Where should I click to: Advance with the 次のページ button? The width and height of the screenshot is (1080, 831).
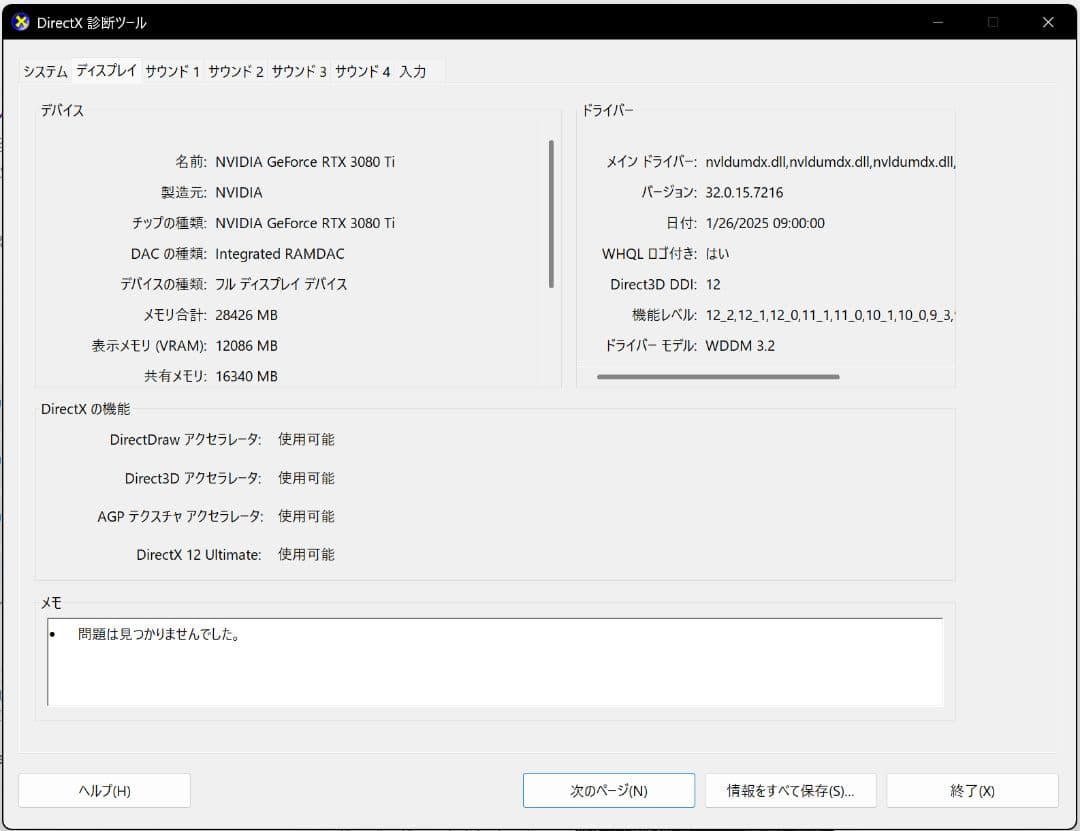click(x=608, y=790)
